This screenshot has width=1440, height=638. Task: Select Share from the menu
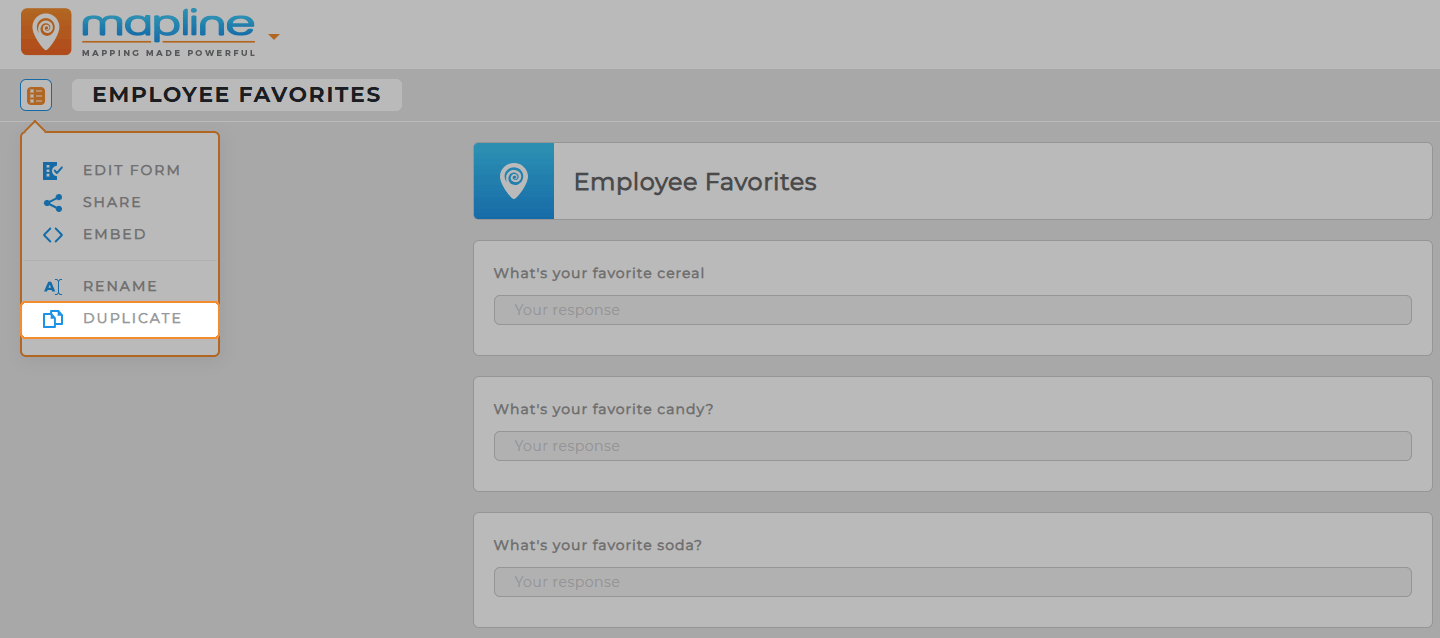(x=111, y=202)
